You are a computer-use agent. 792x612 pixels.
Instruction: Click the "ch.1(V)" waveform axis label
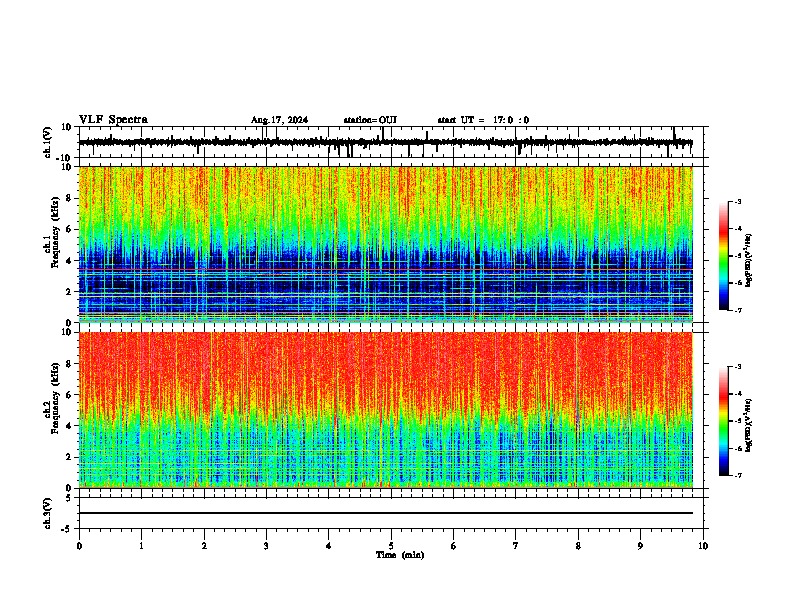click(48, 142)
